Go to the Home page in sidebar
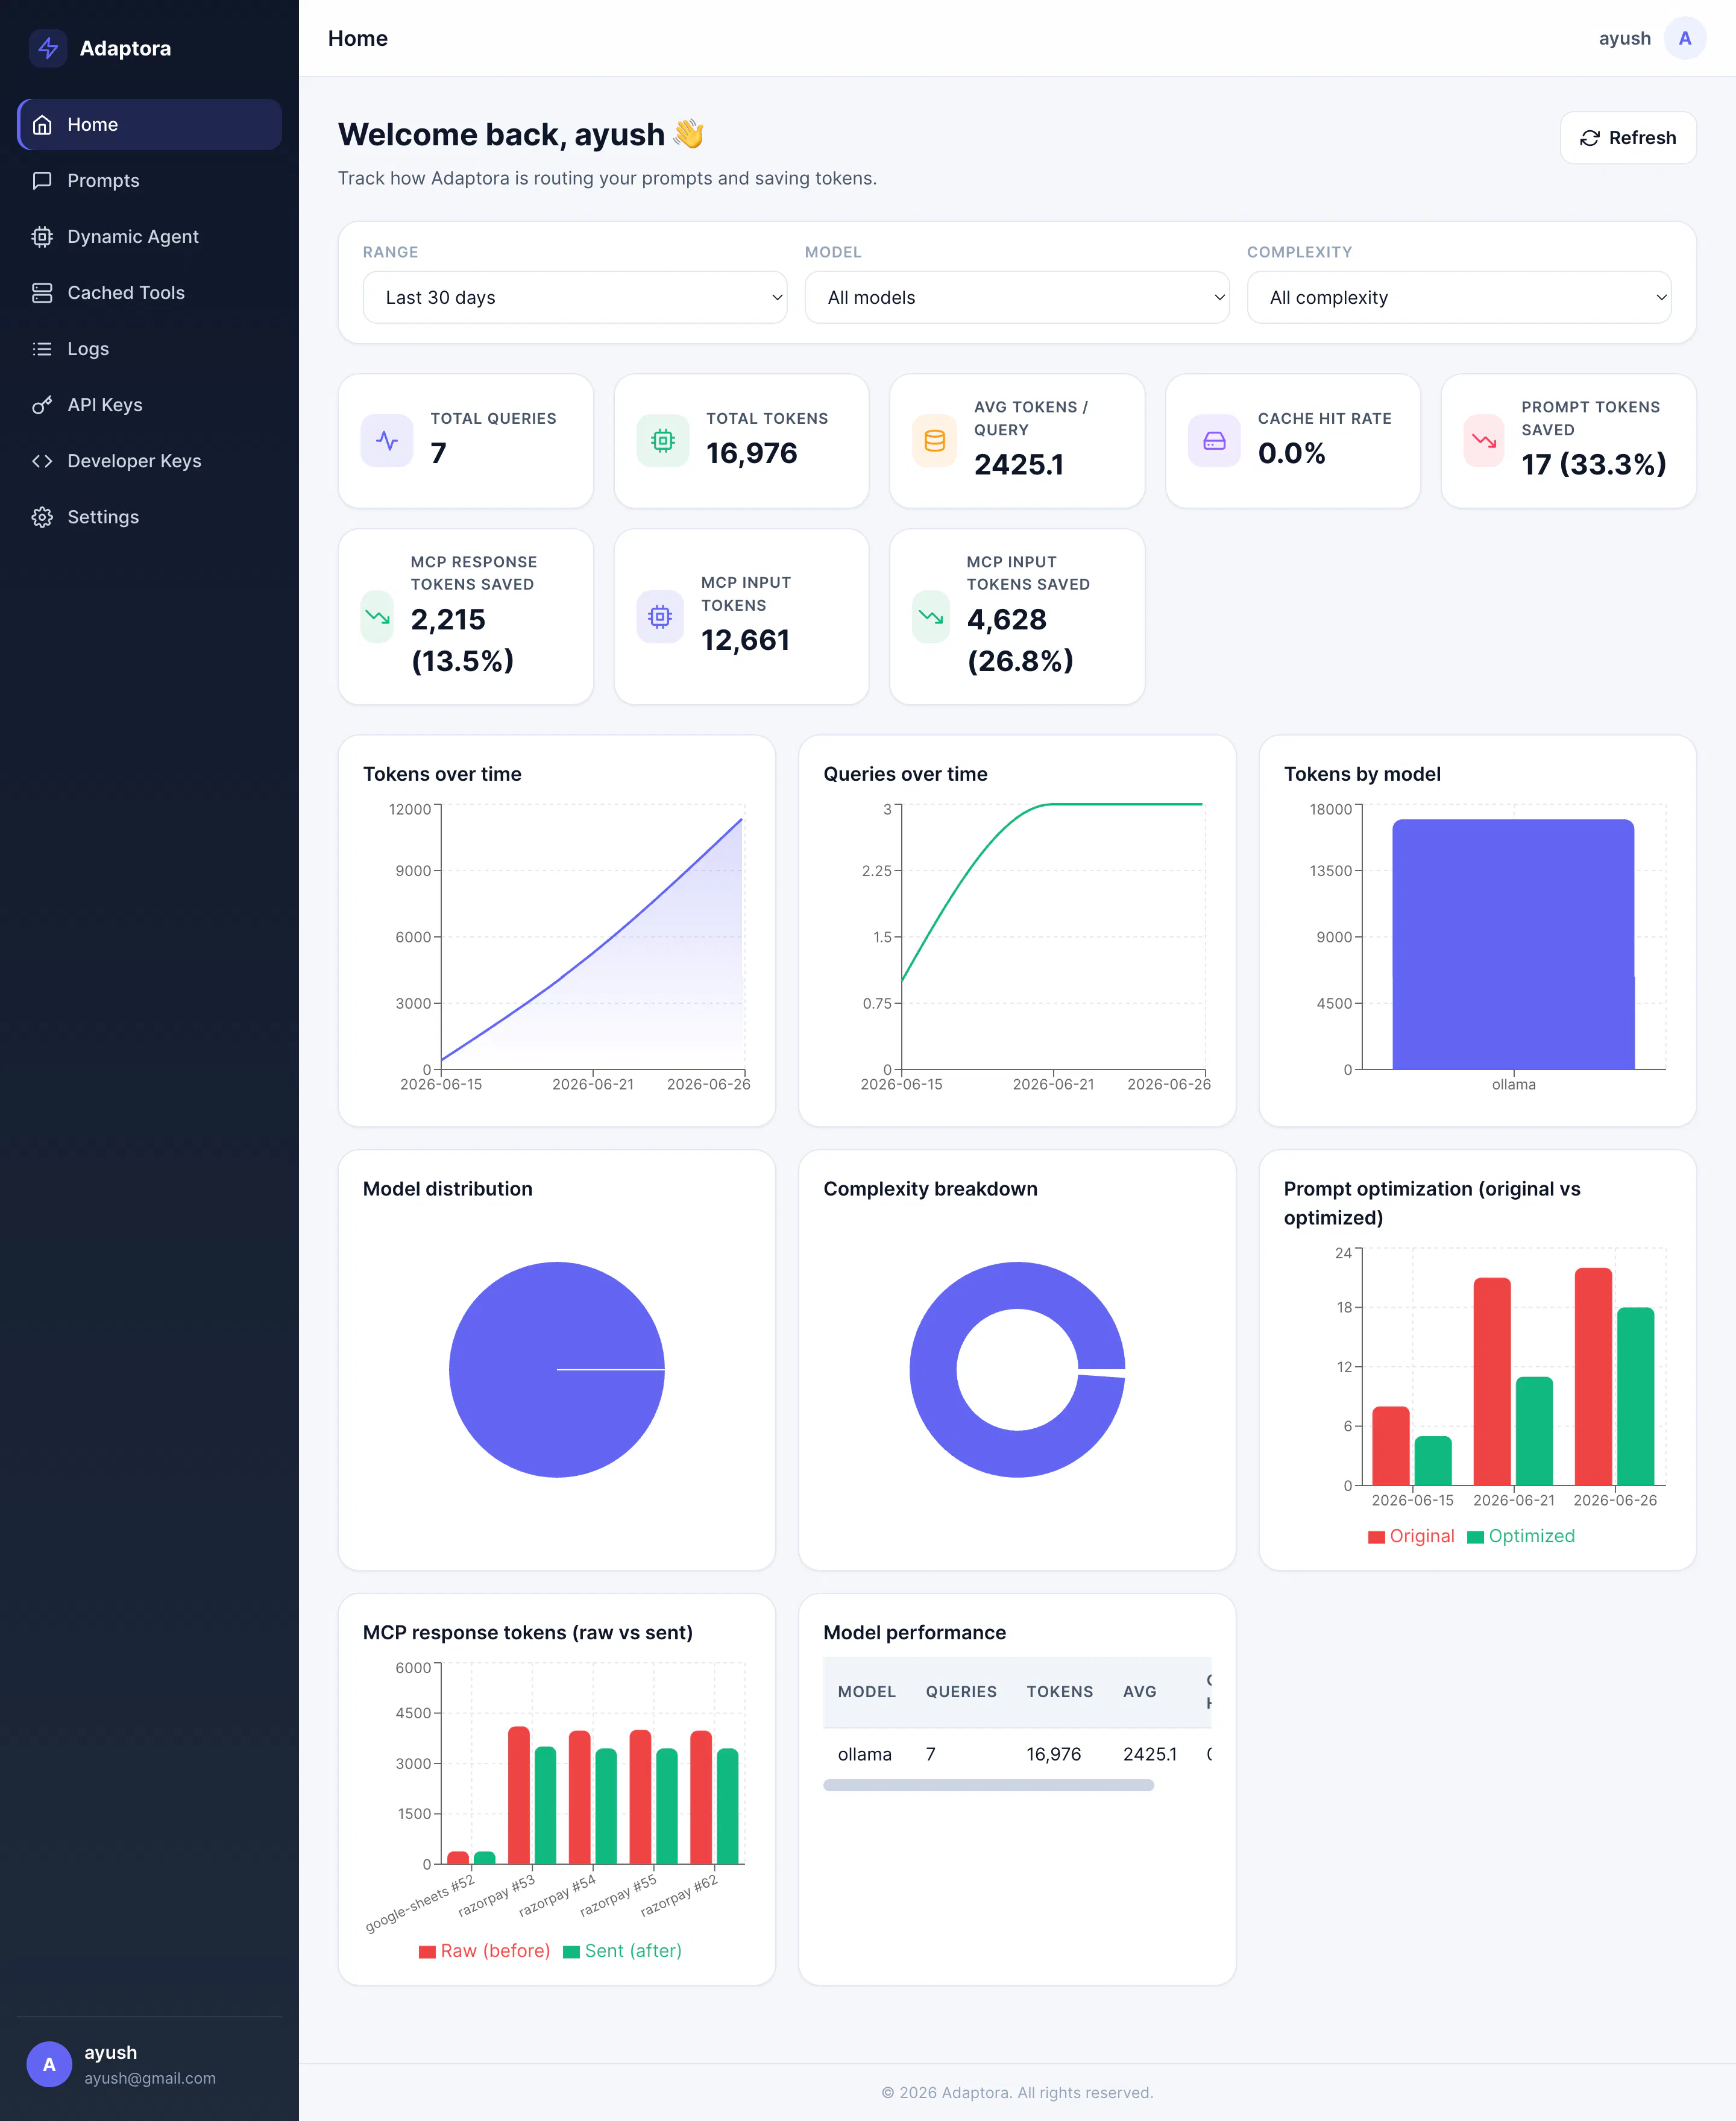The image size is (1736, 2121). [150, 125]
